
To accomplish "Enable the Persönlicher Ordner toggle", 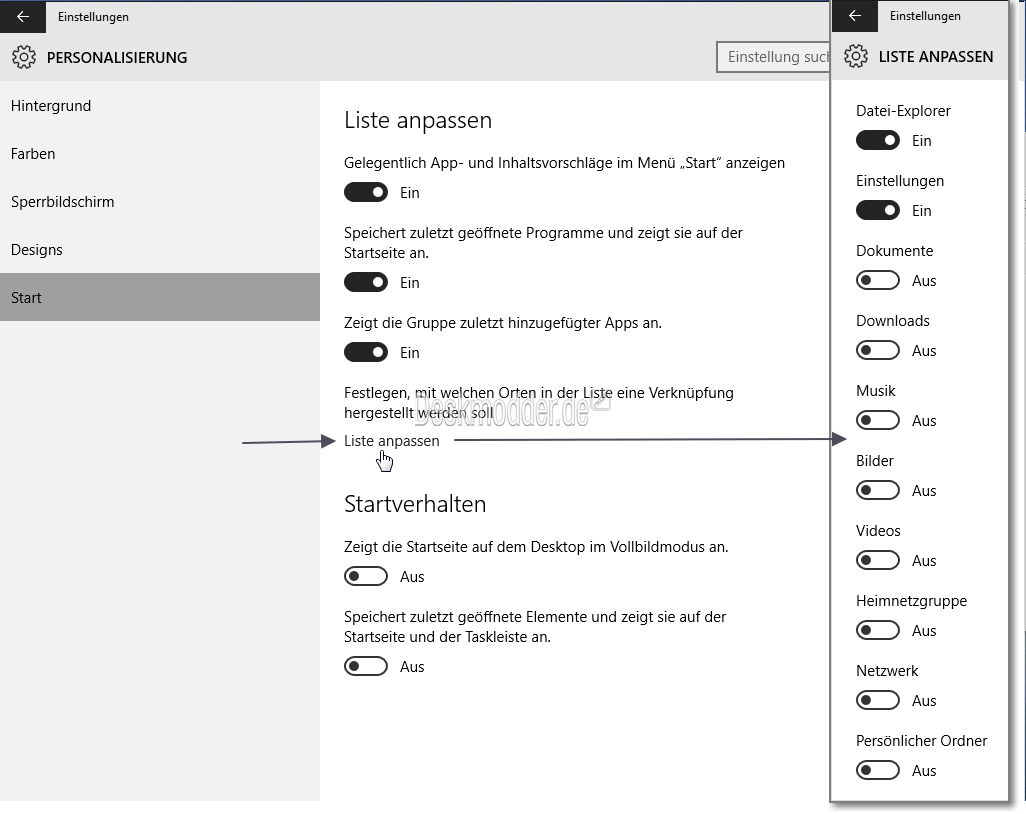I will coord(877,770).
